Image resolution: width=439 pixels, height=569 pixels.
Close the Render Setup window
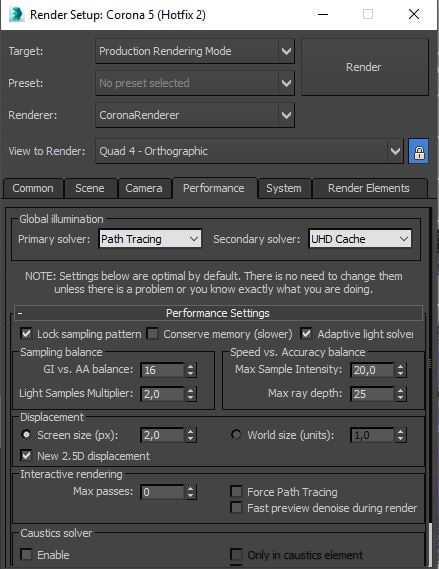pos(414,15)
